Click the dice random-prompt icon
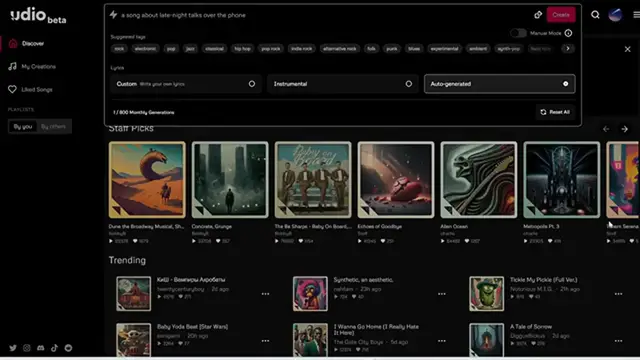Viewport: 640px width, 360px height. [x=538, y=15]
